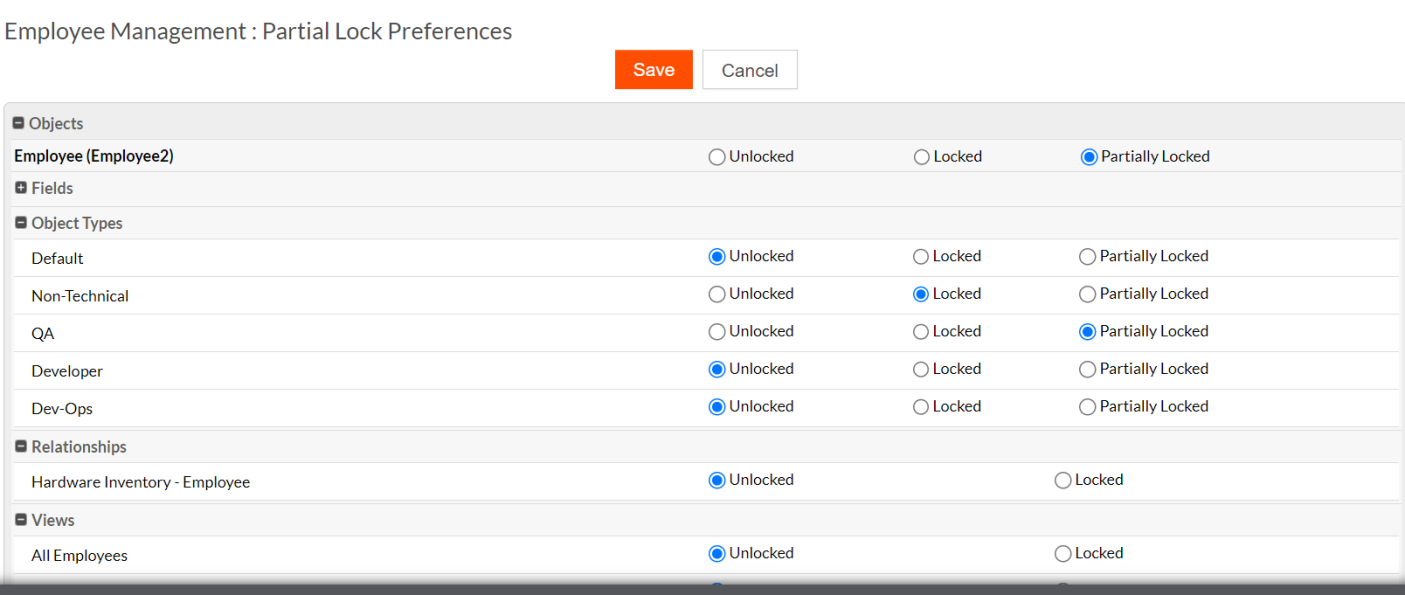Cancel the lock preference changes
Image resolution: width=1405 pixels, height=595 pixels.
coord(749,70)
